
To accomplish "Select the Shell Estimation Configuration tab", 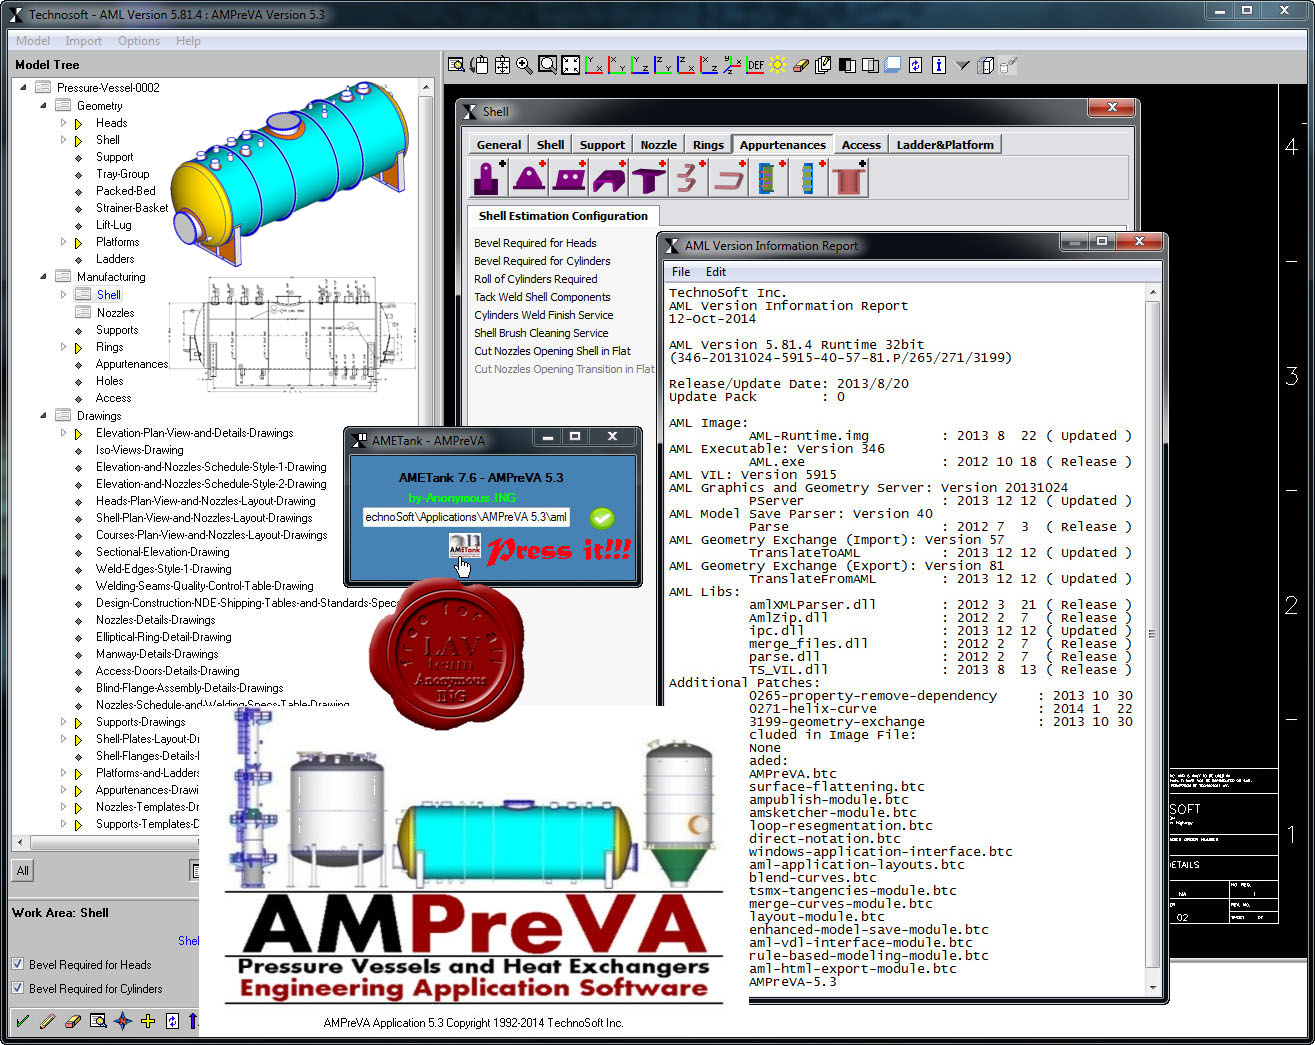I will 563,216.
